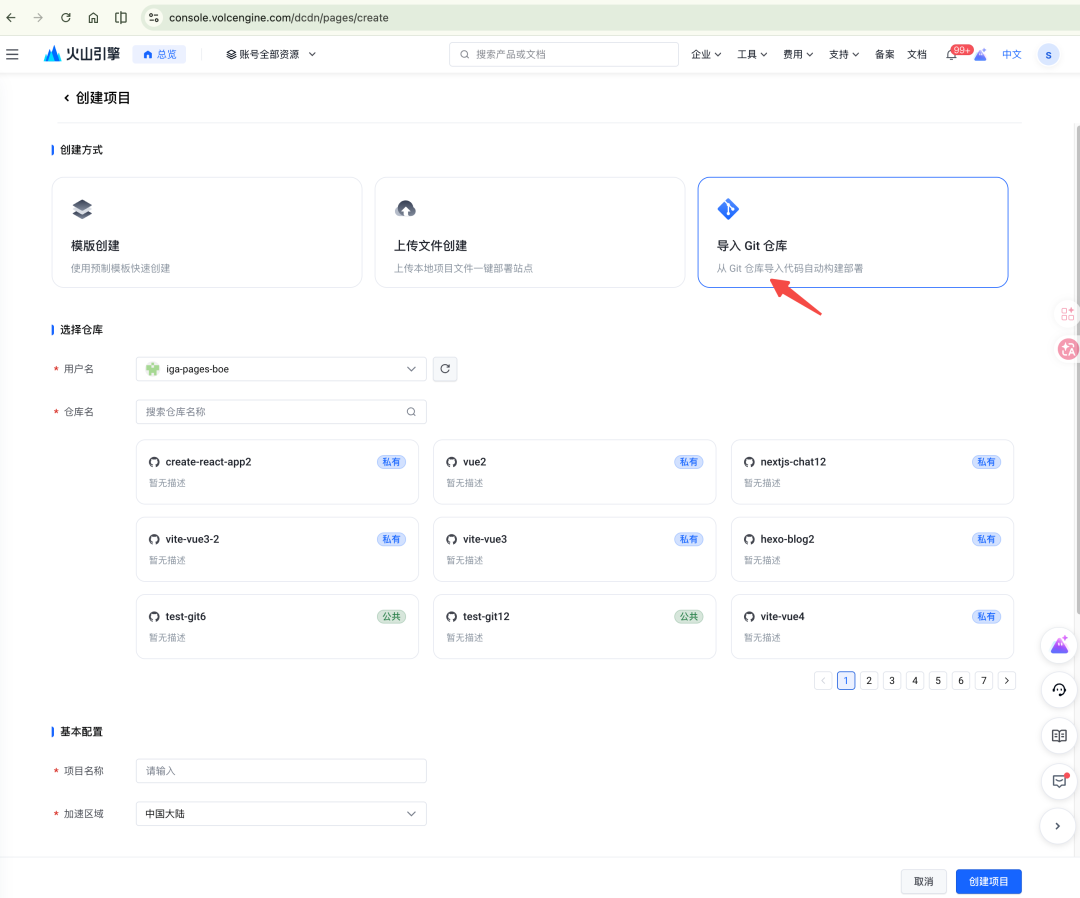1080x898 pixels.
Task: Open the feedback chat icon in sidebar
Action: pos(1058,781)
